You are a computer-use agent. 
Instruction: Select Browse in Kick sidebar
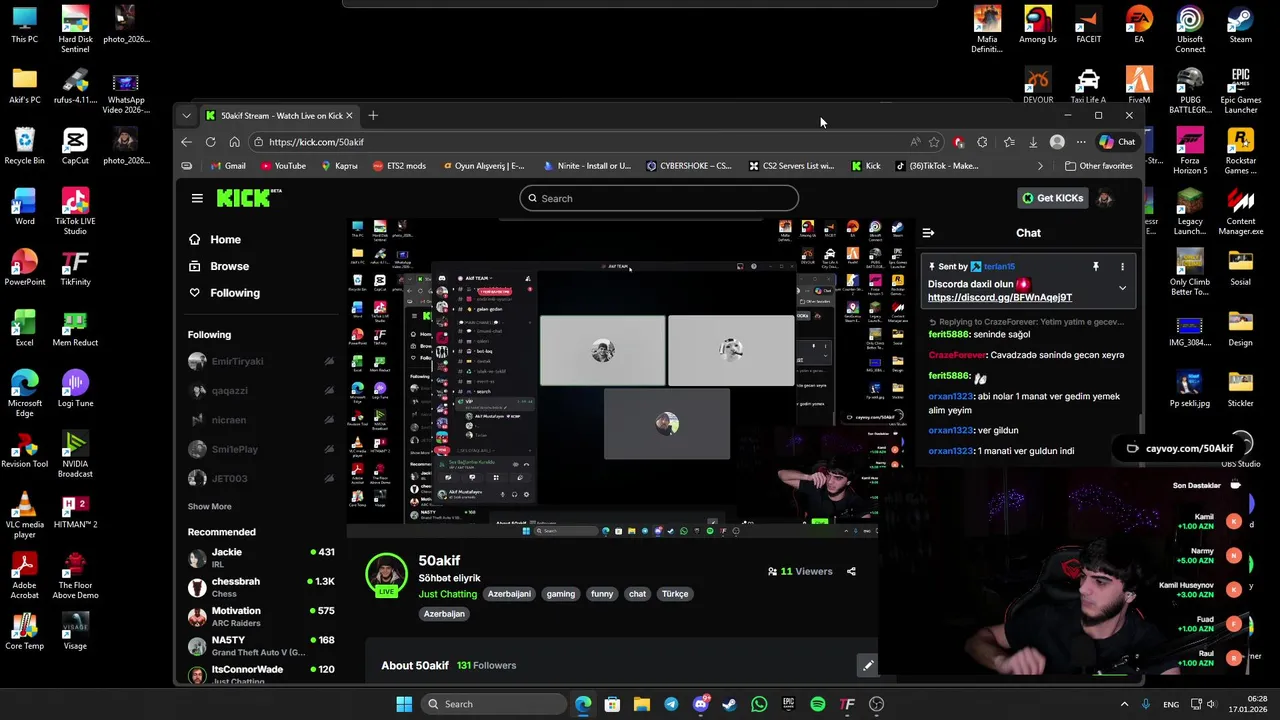229,266
